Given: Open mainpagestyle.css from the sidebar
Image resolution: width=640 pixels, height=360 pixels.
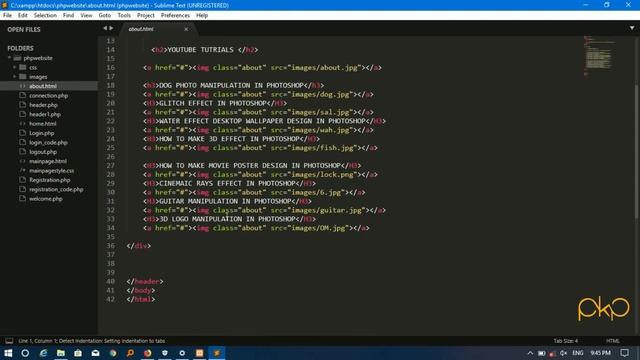Looking at the screenshot, I should pos(51,171).
